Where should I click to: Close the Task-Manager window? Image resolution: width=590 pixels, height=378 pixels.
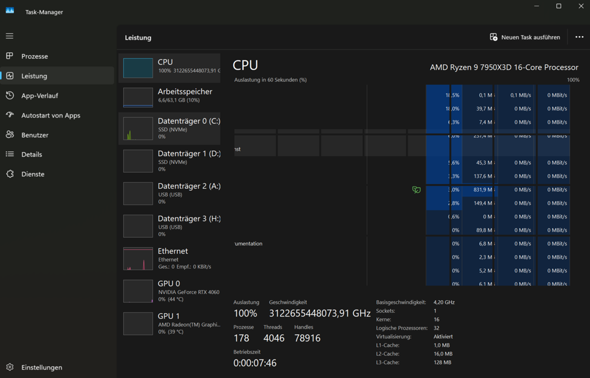coord(581,6)
